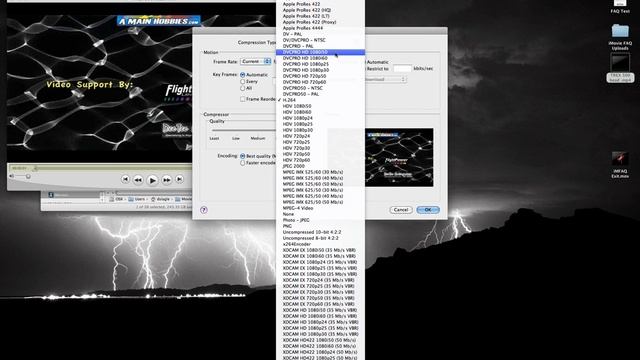Screen dimensions: 640x360
Task: Click Cancel in compression settings dialog
Action: coord(400,210)
